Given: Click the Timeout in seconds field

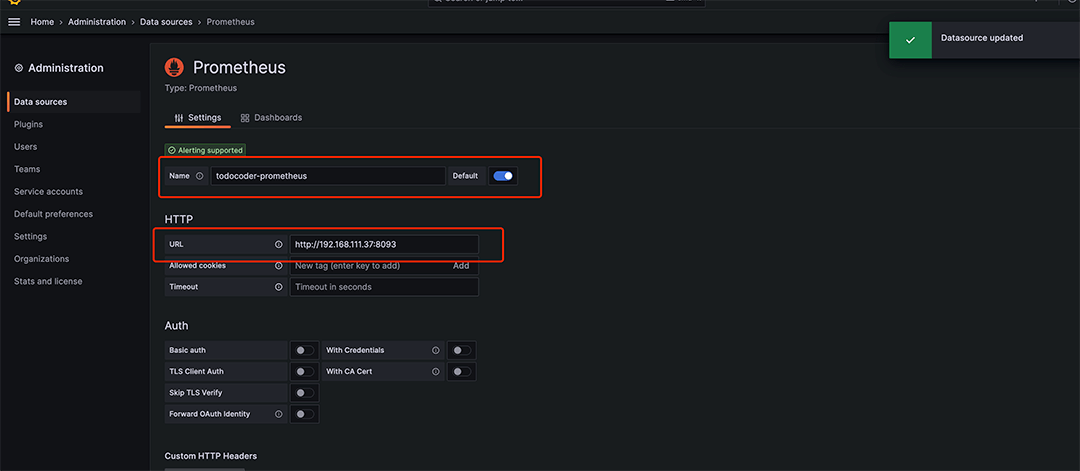Looking at the screenshot, I should [x=384, y=287].
